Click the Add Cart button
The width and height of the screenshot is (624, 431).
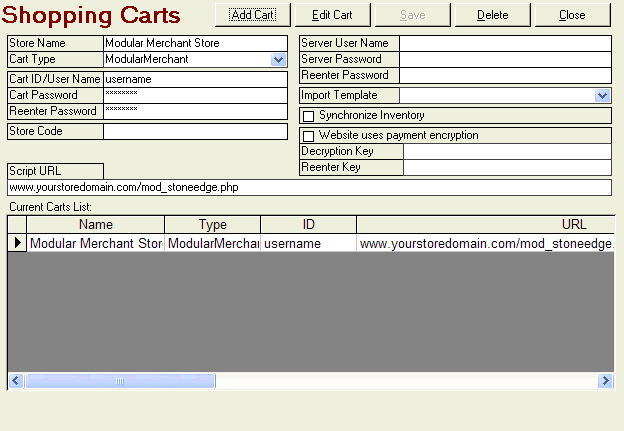tap(253, 15)
